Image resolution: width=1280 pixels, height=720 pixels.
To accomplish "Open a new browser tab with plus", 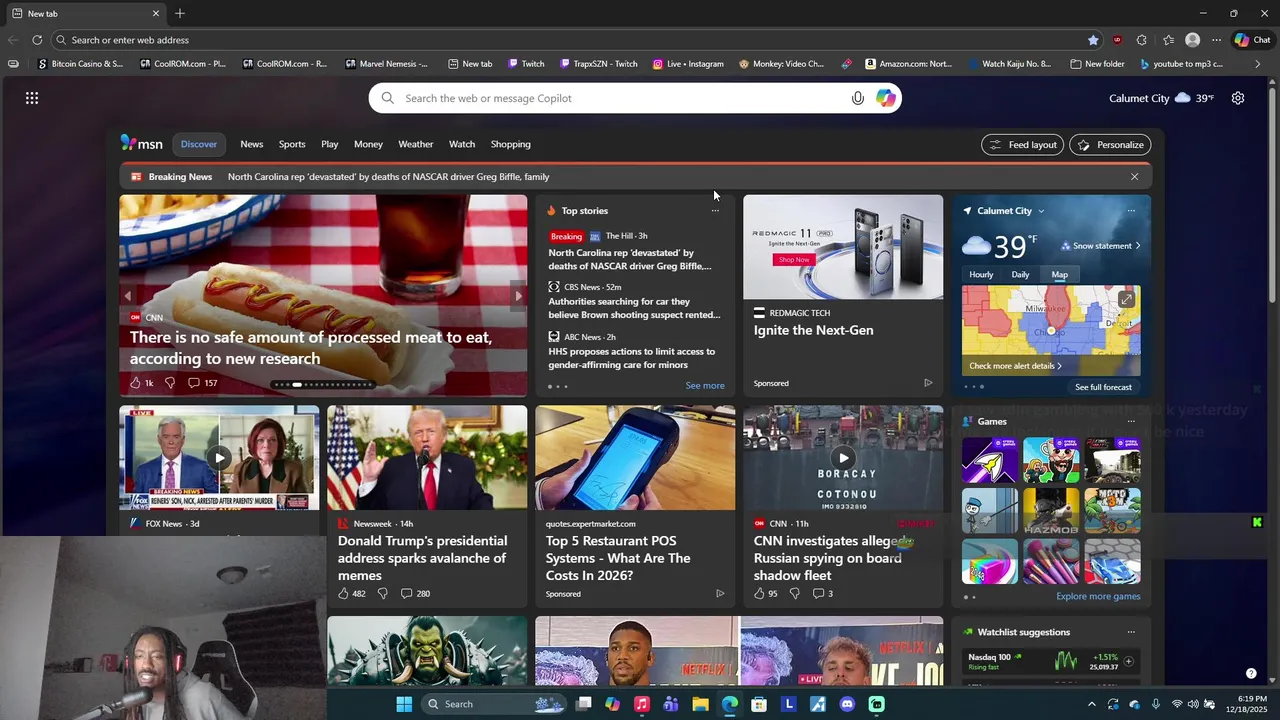I will pyautogui.click(x=180, y=13).
